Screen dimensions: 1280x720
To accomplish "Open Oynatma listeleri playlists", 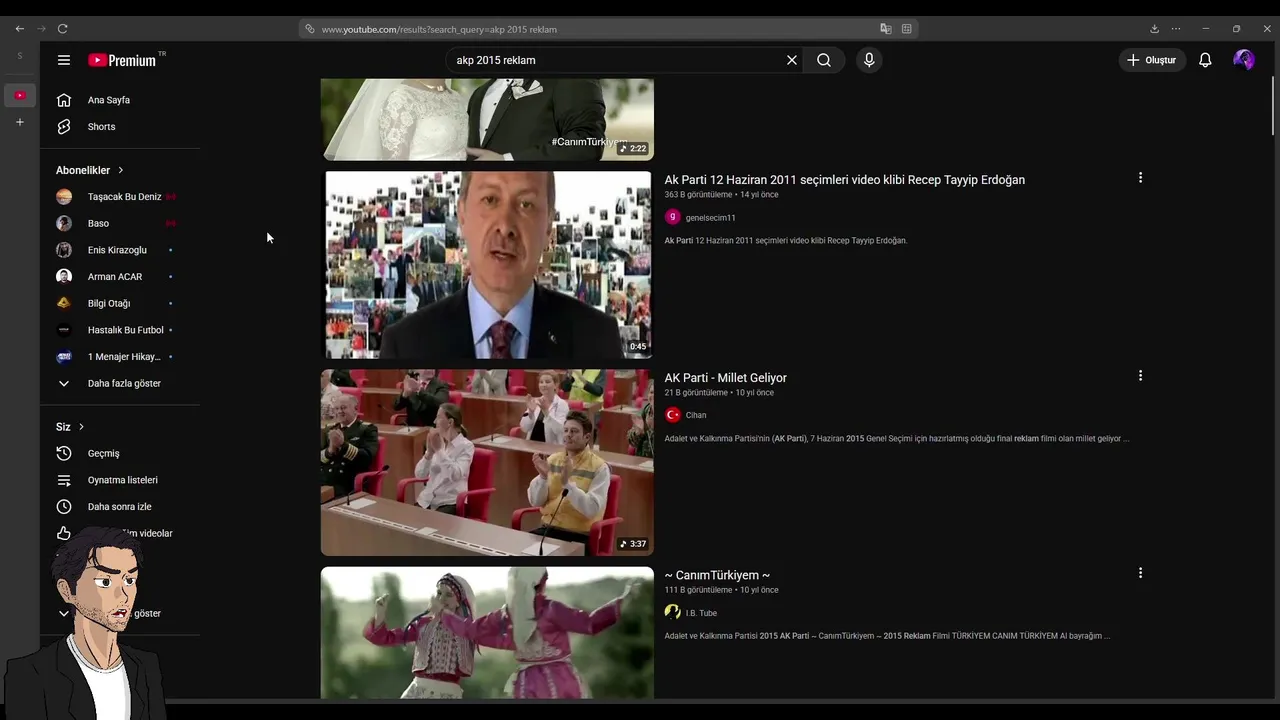I will click(x=120, y=480).
